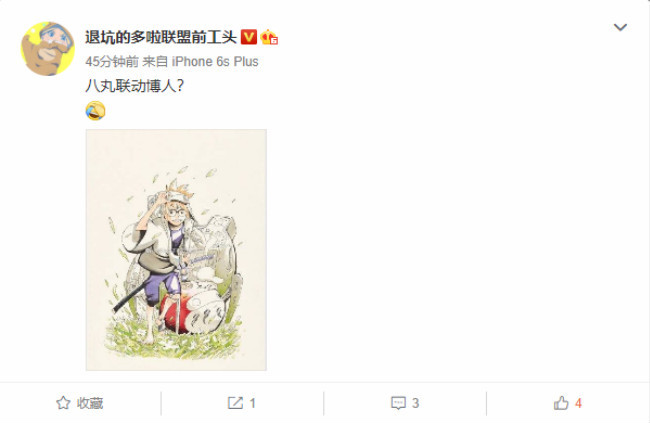650x423 pixels.
Task: Click the comment speech bubble icon
Action: tap(398, 403)
